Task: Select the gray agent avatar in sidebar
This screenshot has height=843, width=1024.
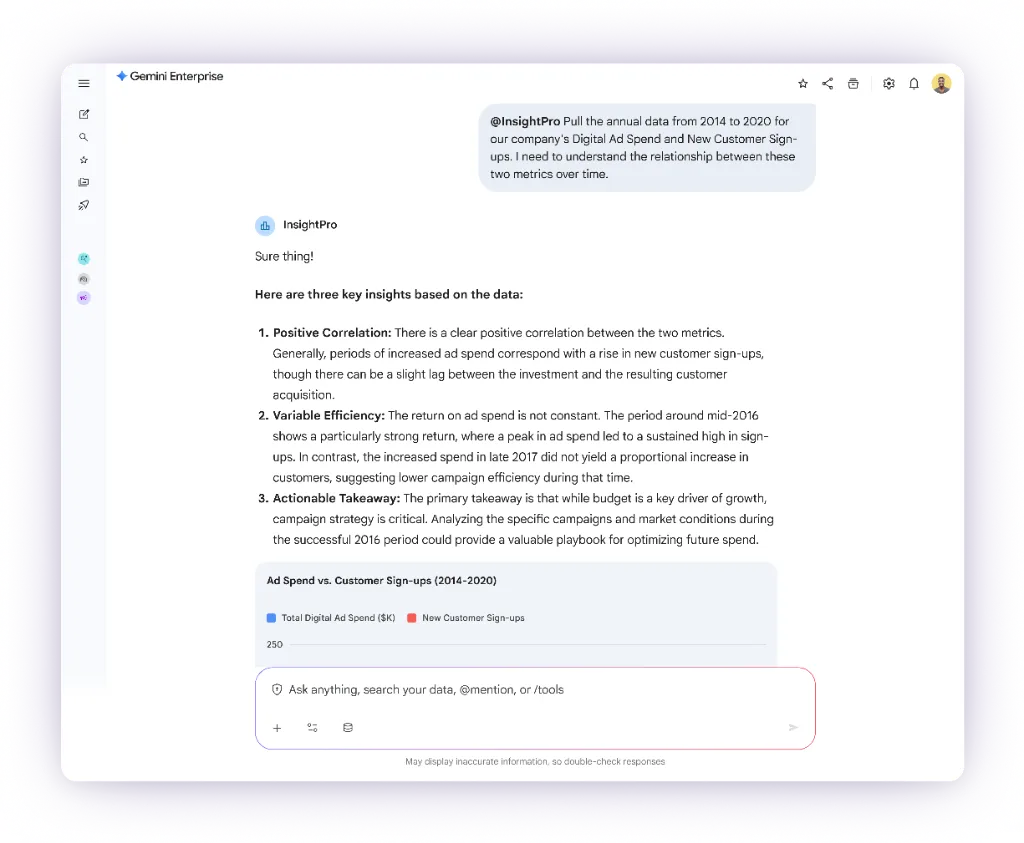Action: [84, 278]
